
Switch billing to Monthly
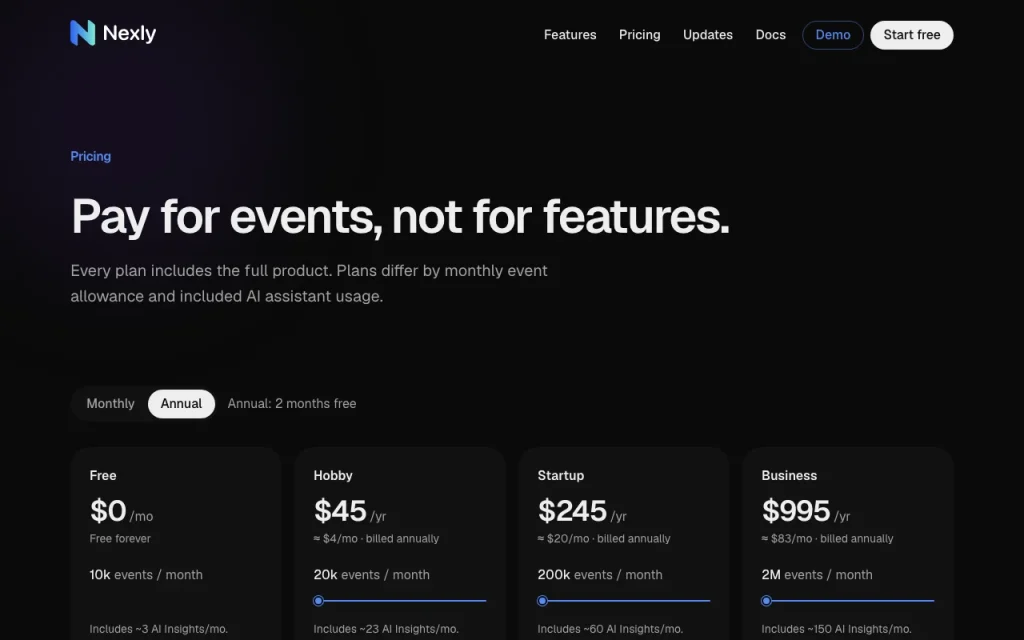(x=110, y=404)
